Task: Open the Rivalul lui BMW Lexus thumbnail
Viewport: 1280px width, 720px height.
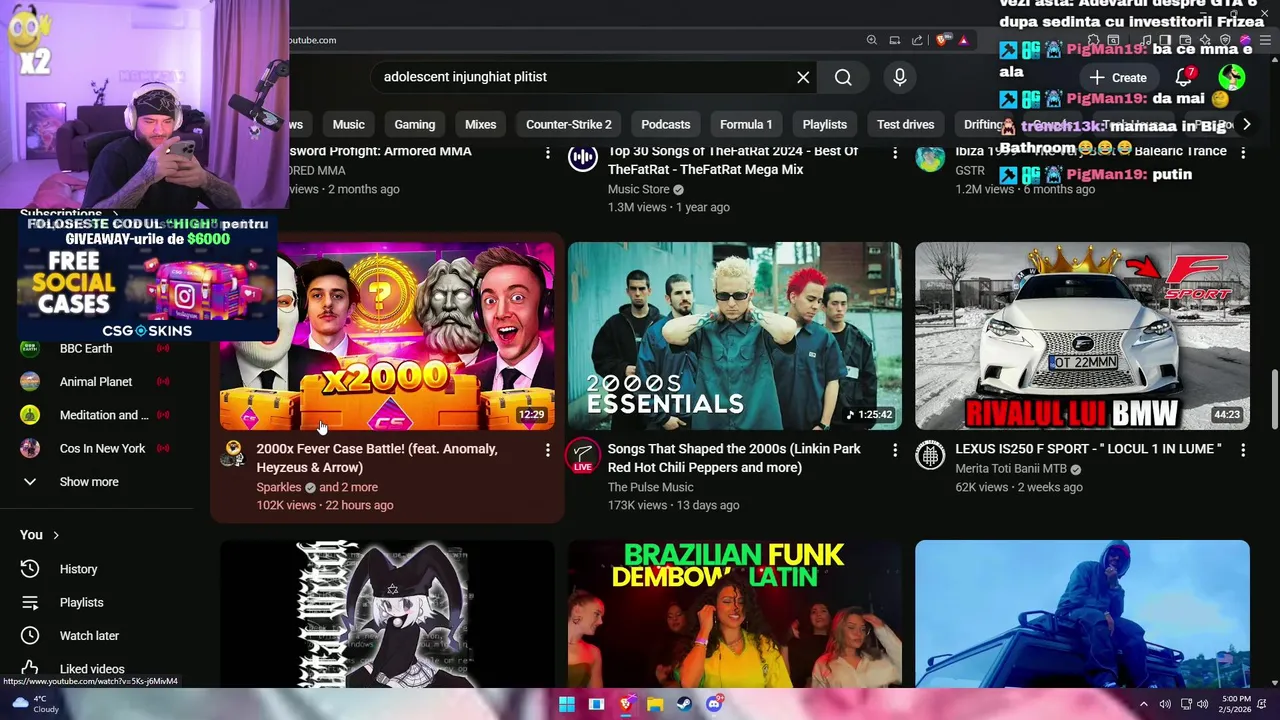Action: 1082,336
